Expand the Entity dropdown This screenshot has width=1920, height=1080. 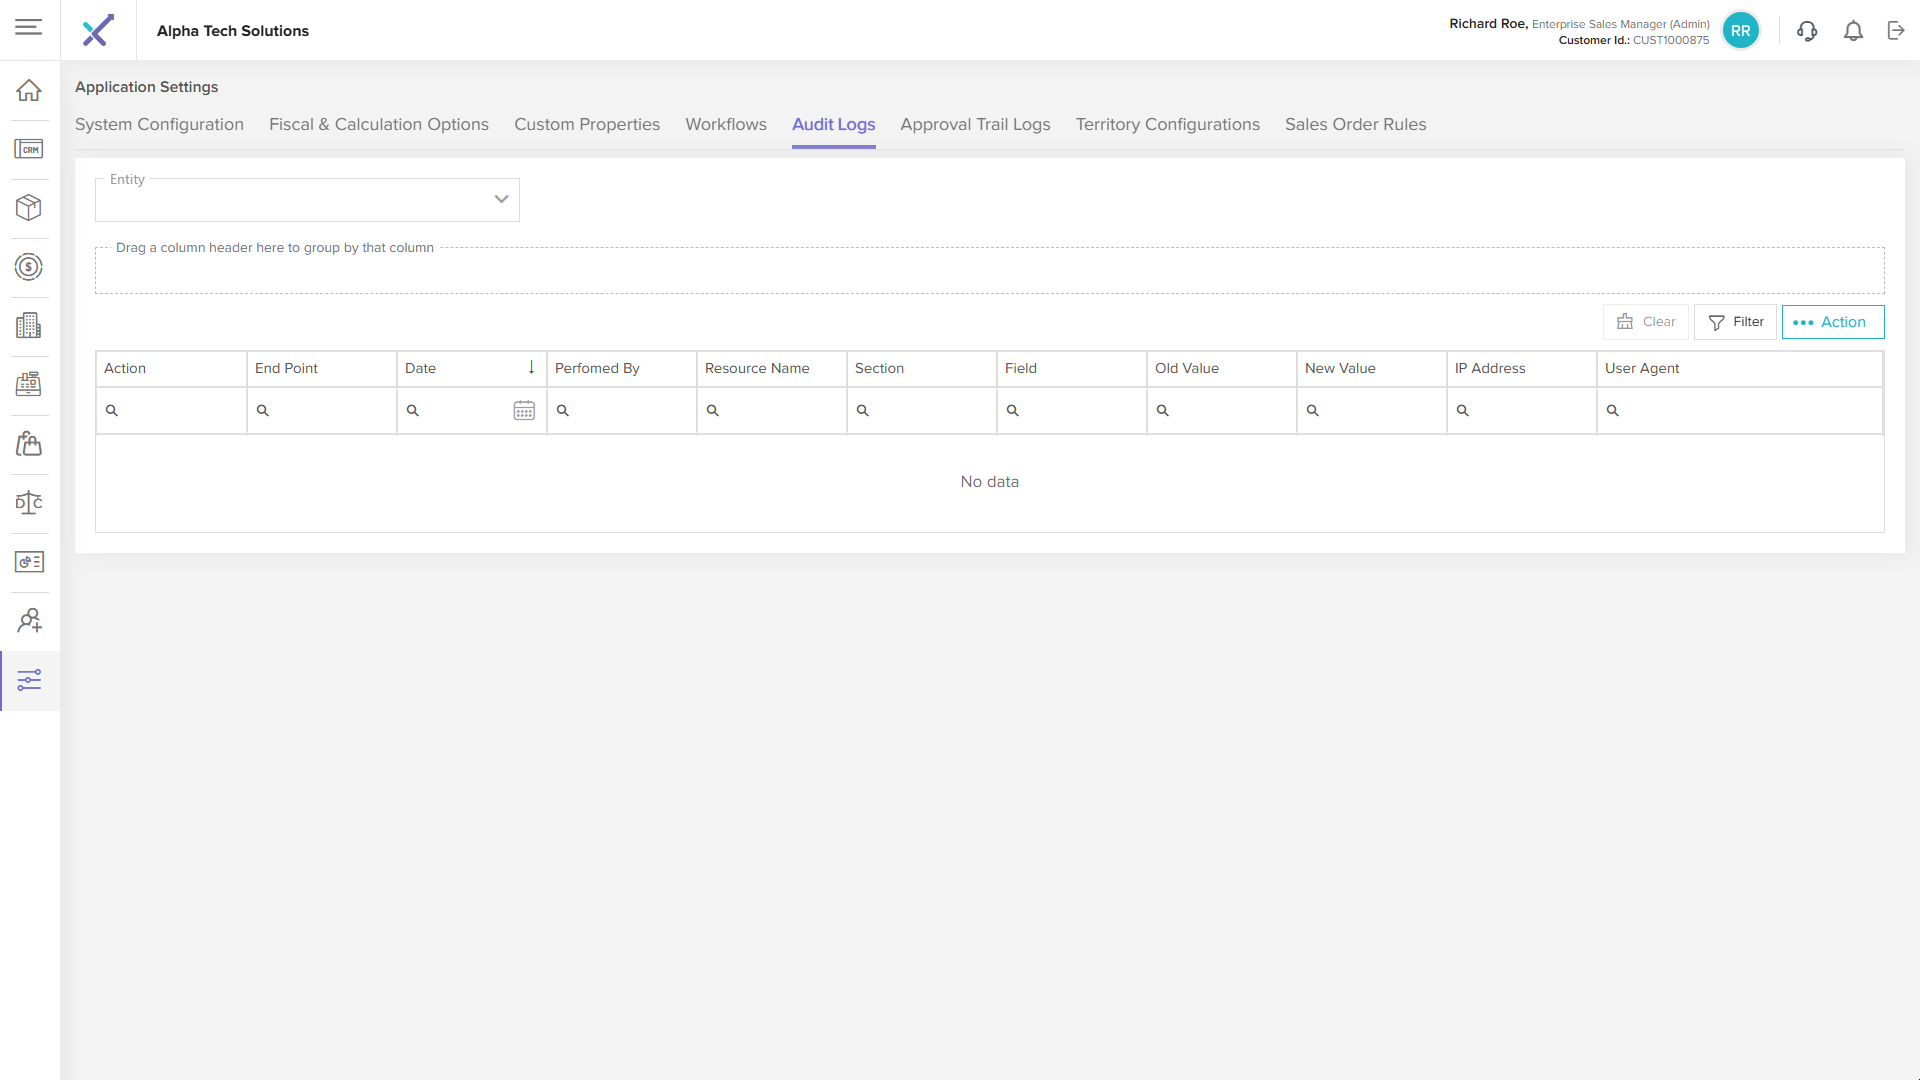[501, 199]
